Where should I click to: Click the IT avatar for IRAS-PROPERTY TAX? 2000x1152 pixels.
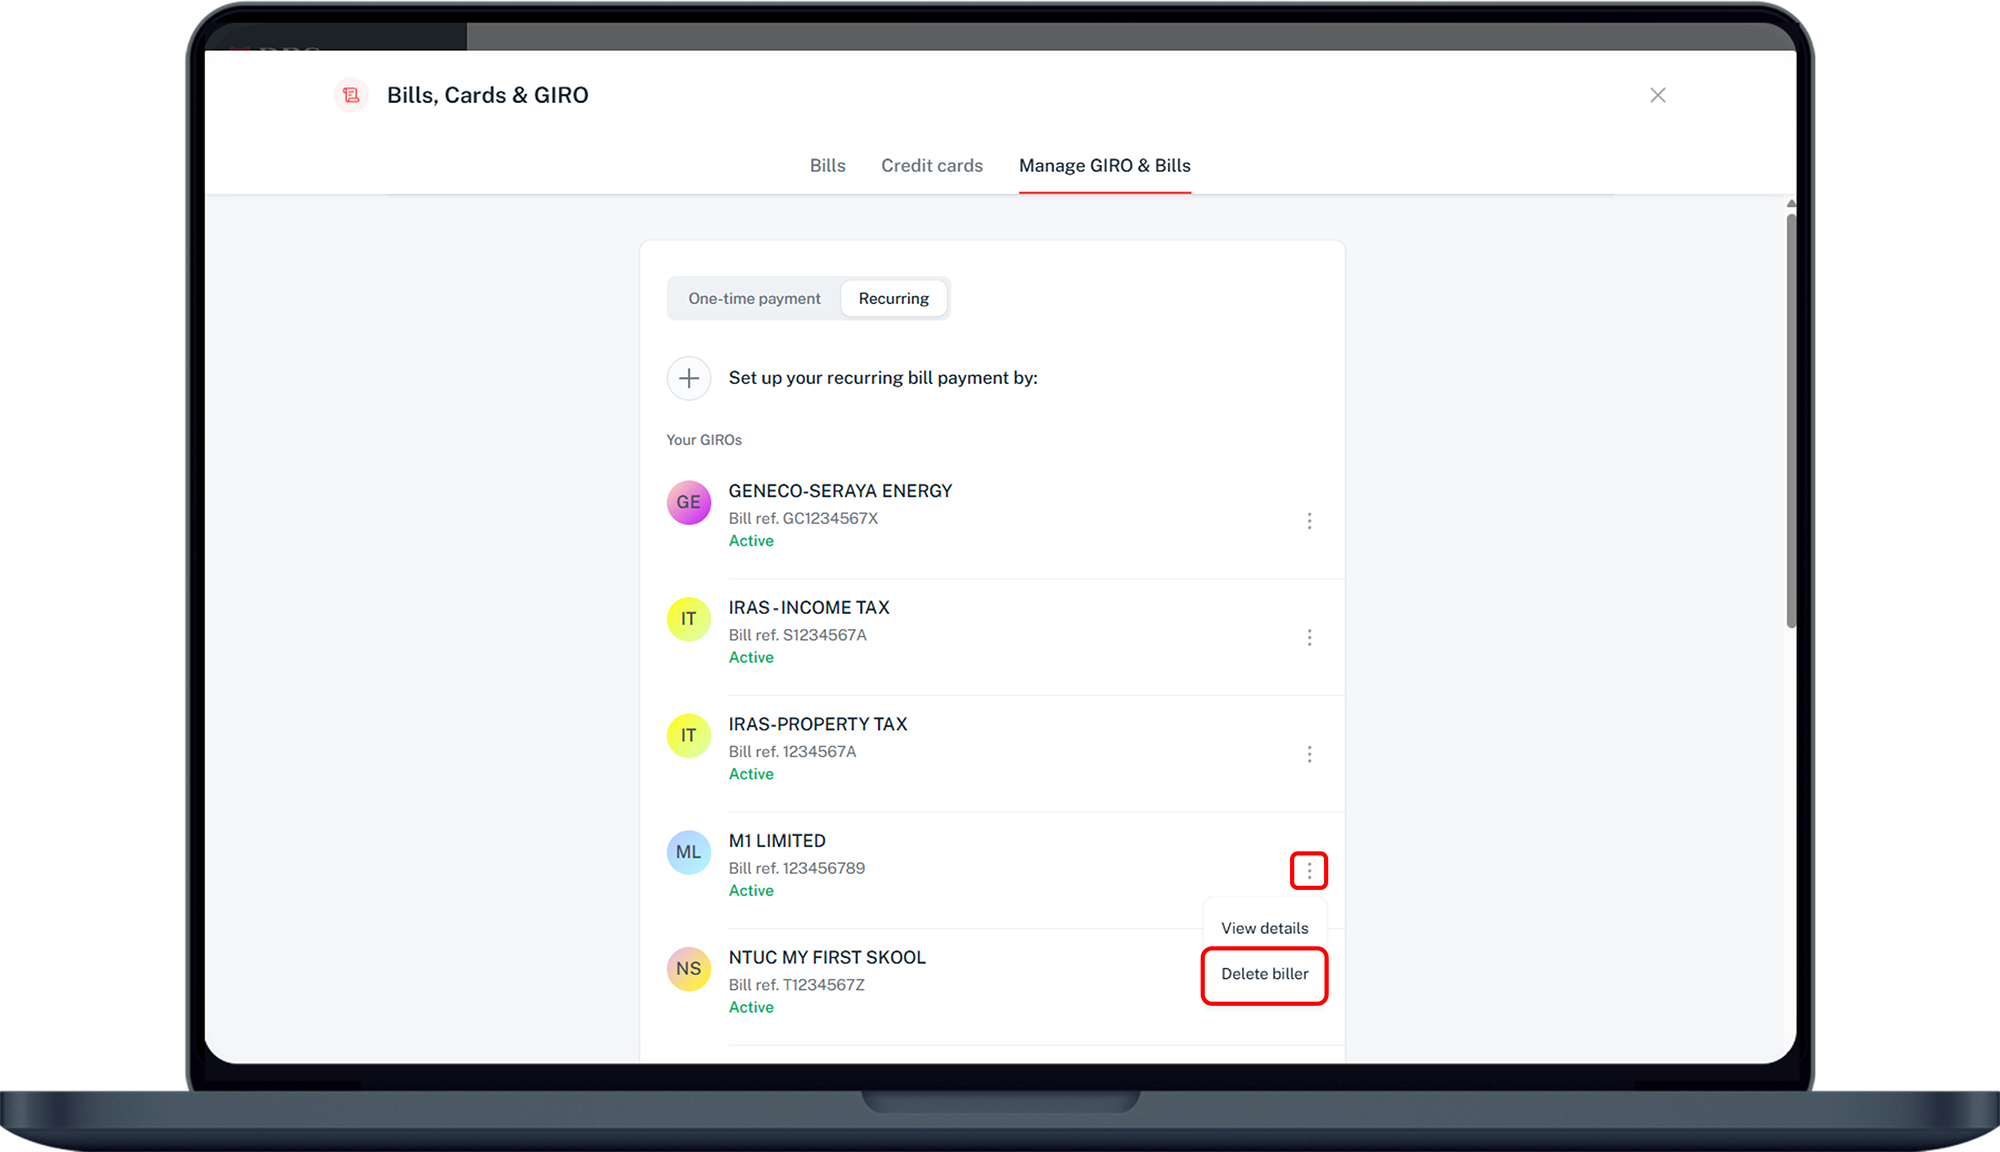pos(689,735)
